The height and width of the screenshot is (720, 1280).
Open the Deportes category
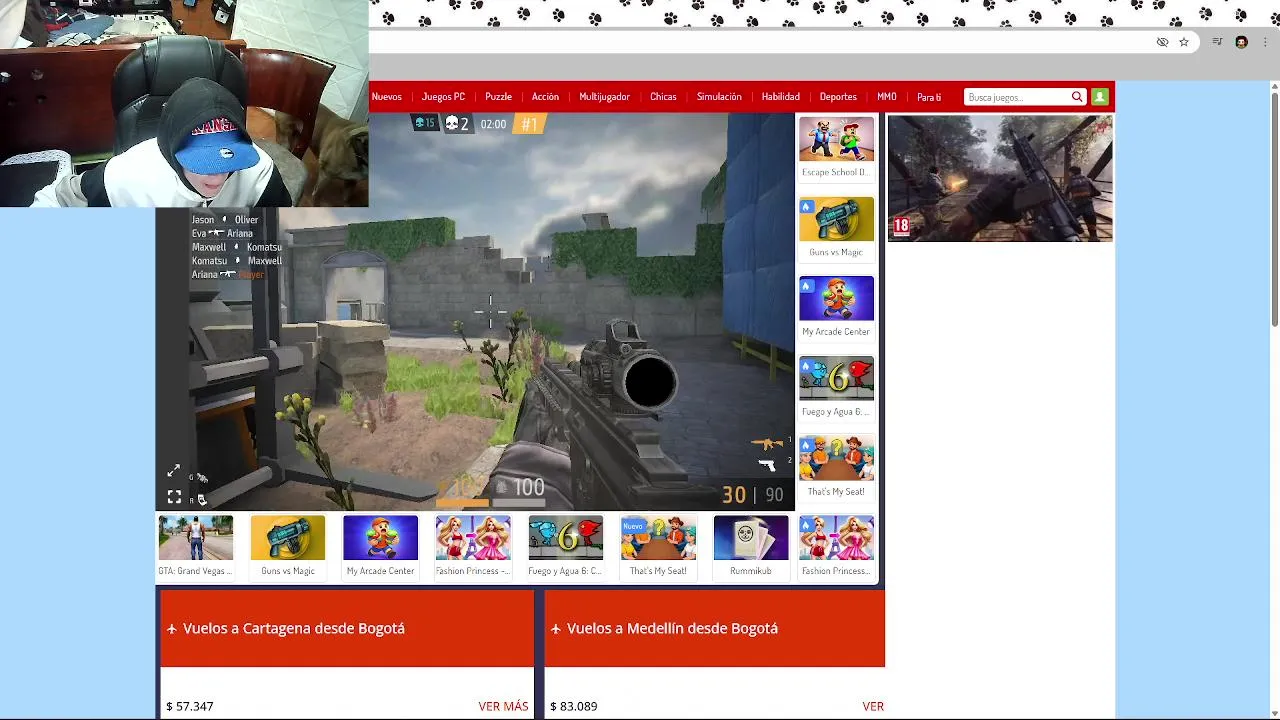[838, 97]
